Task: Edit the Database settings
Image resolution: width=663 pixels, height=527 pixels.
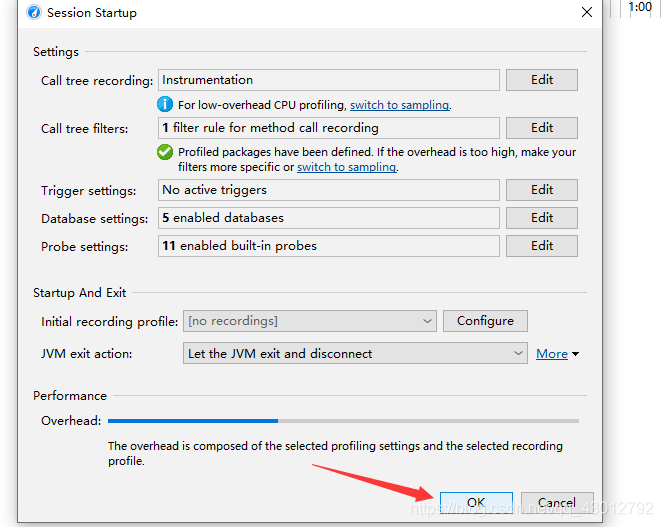Action: coord(542,218)
